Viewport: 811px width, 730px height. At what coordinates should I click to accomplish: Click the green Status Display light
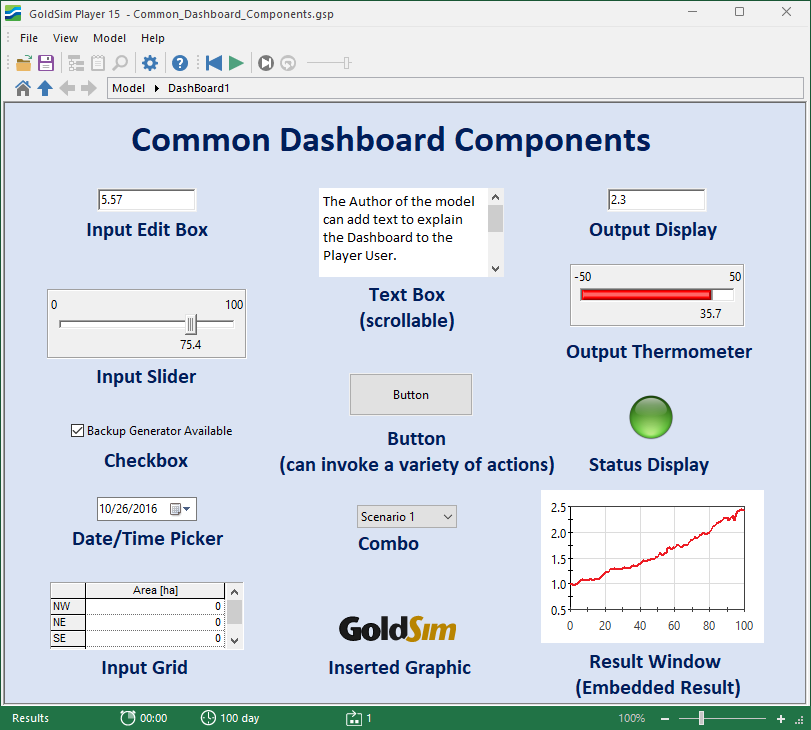(651, 418)
